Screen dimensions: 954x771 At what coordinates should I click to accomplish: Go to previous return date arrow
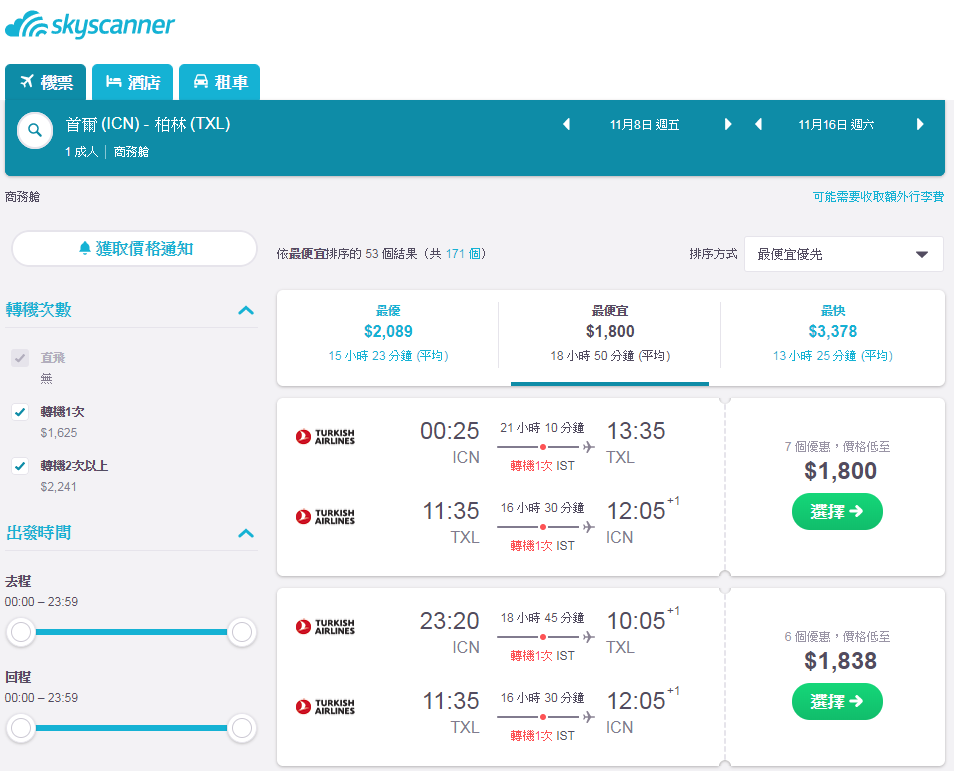(x=758, y=124)
